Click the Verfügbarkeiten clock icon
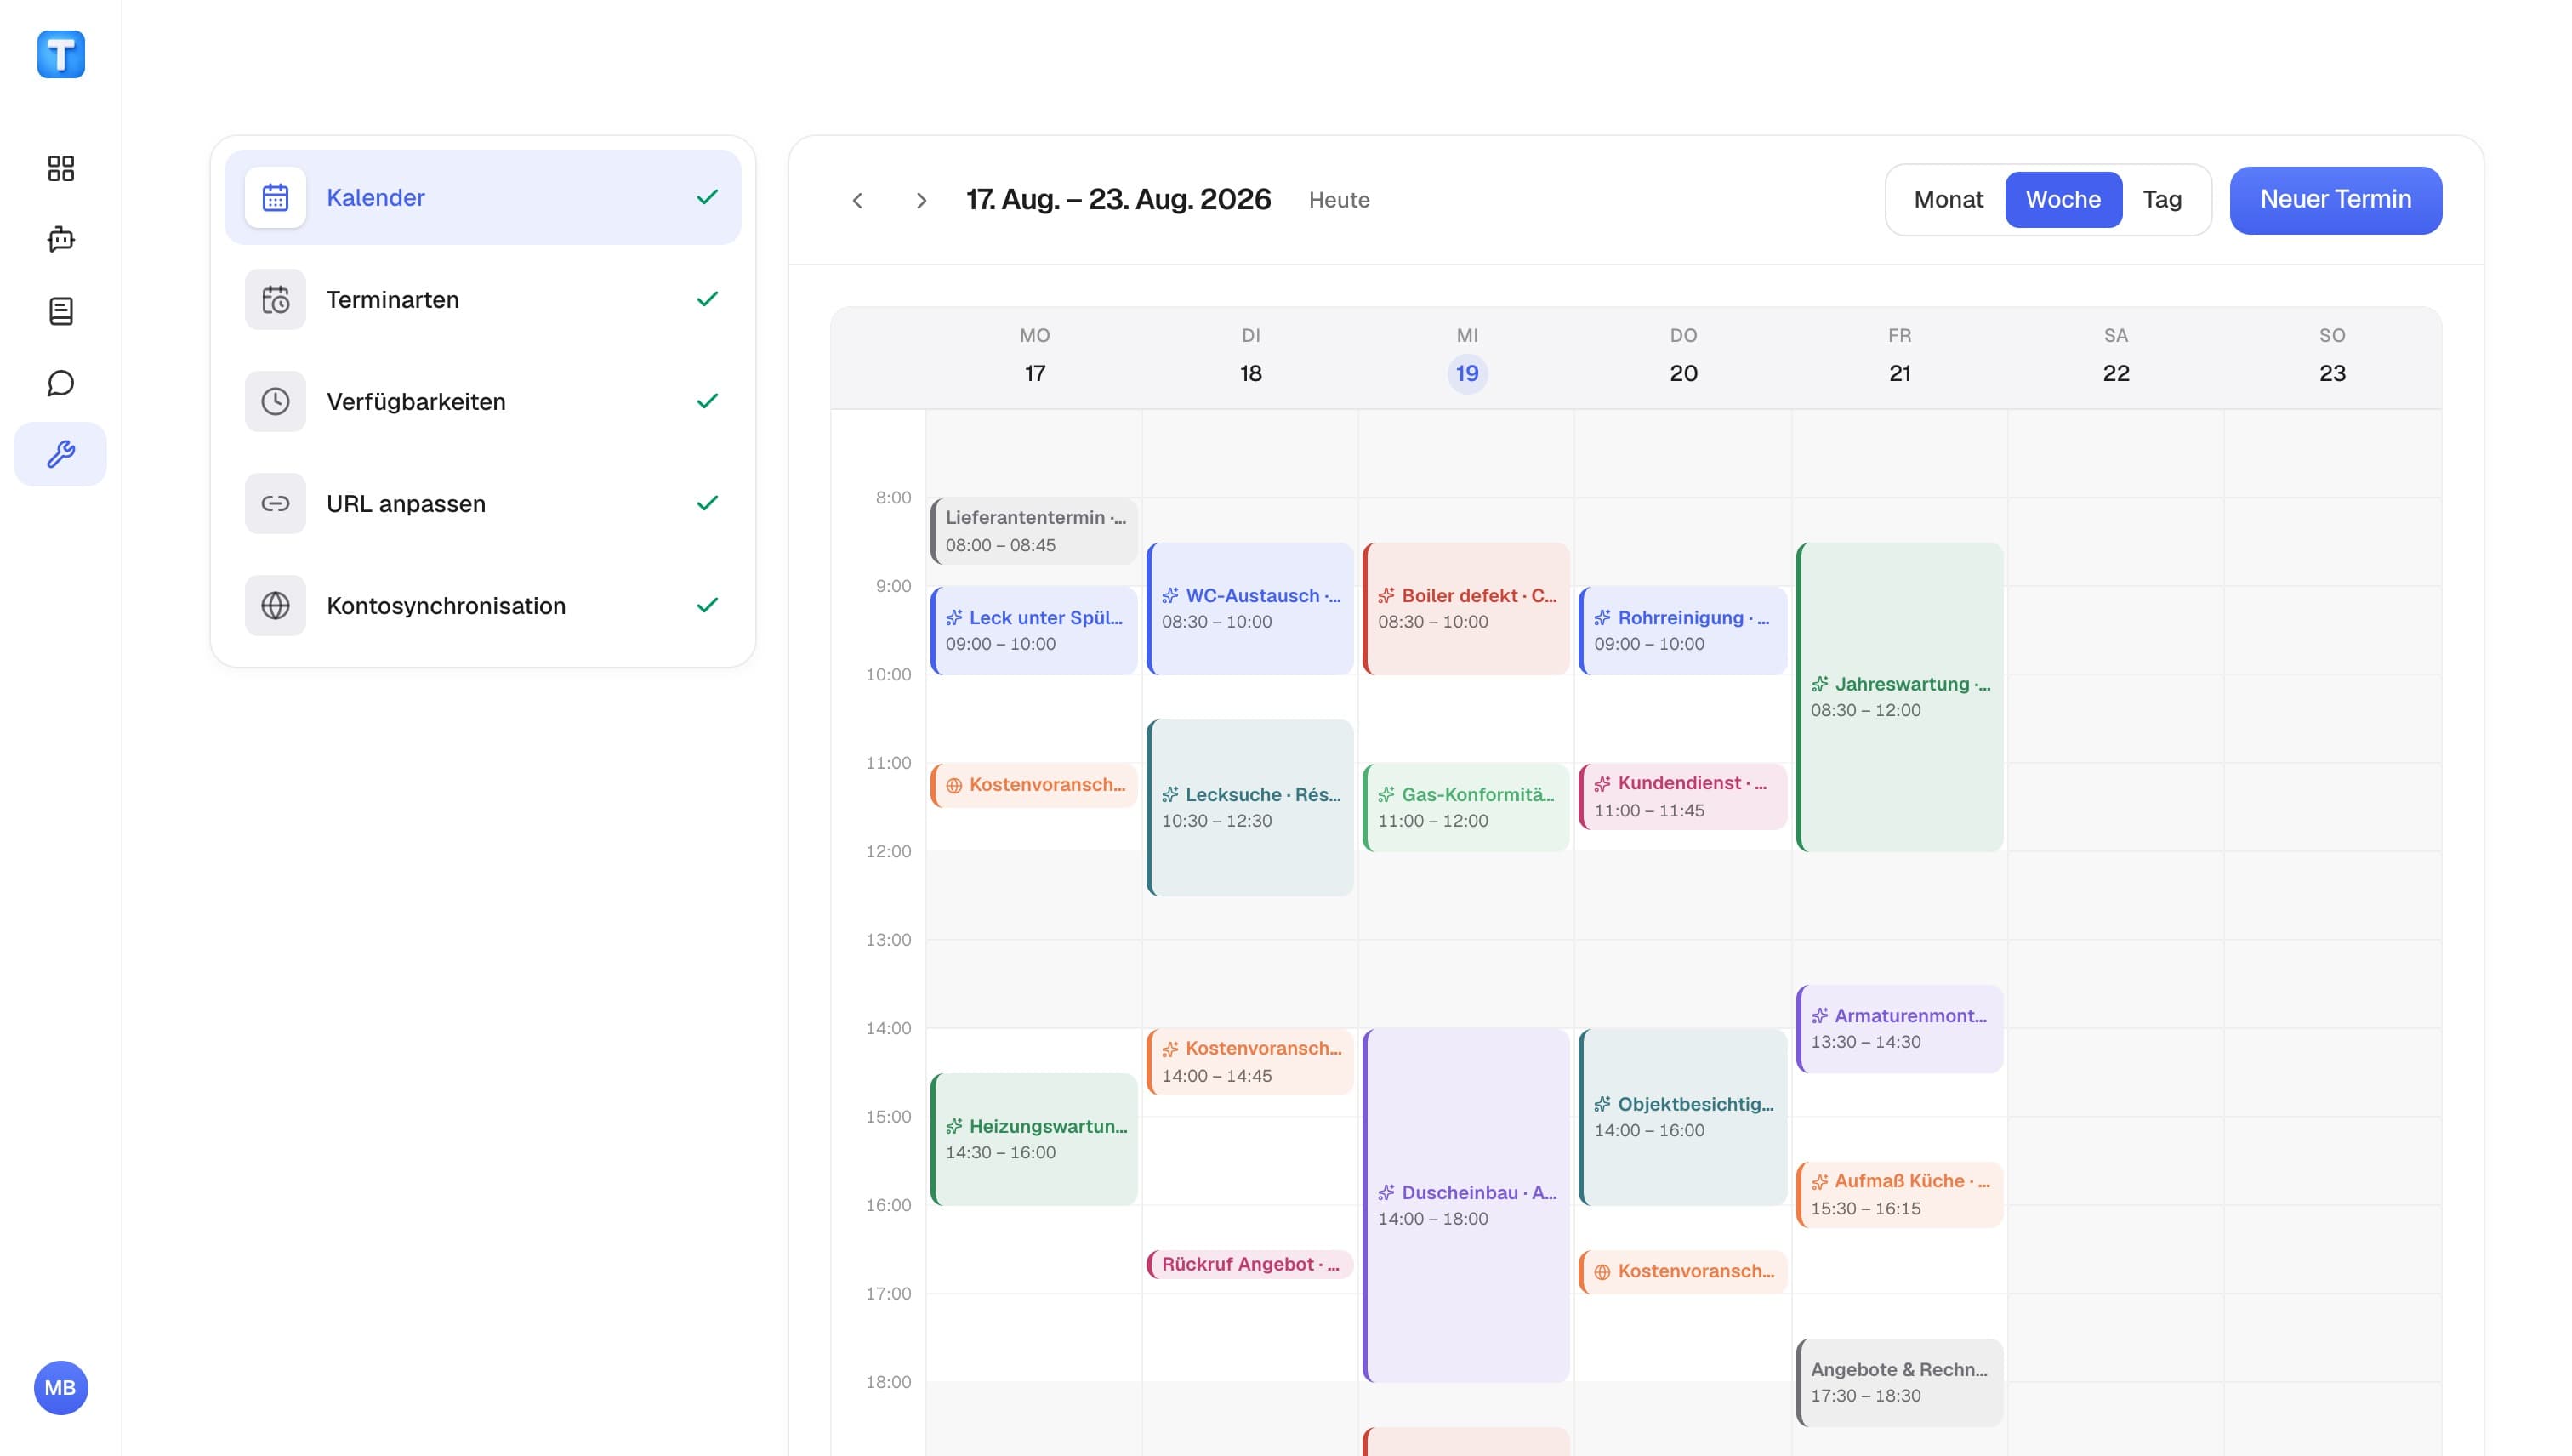 pos(275,401)
